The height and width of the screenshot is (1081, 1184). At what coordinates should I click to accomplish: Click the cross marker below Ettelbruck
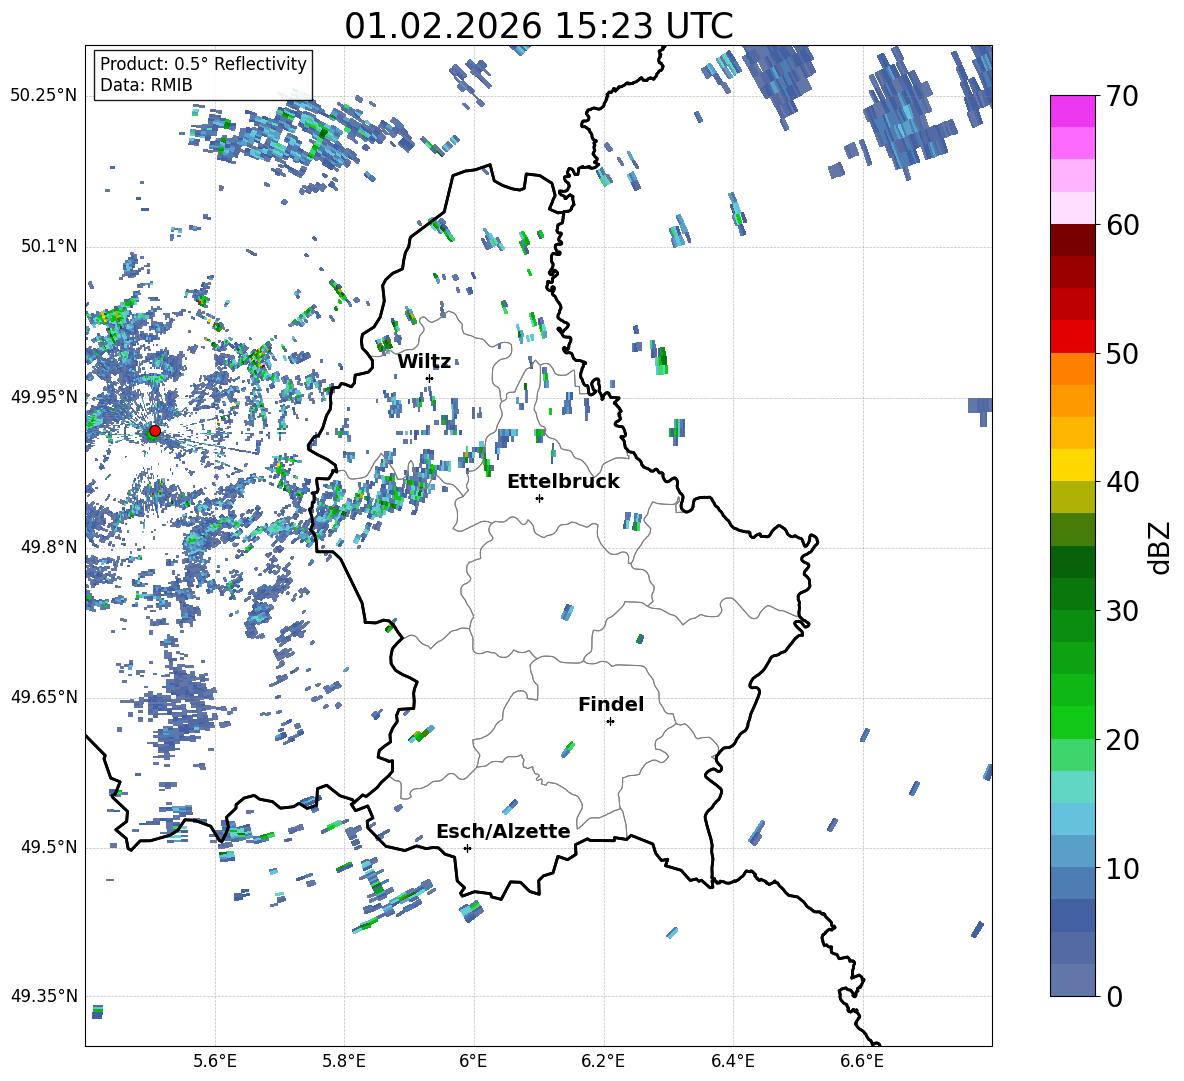click(539, 498)
